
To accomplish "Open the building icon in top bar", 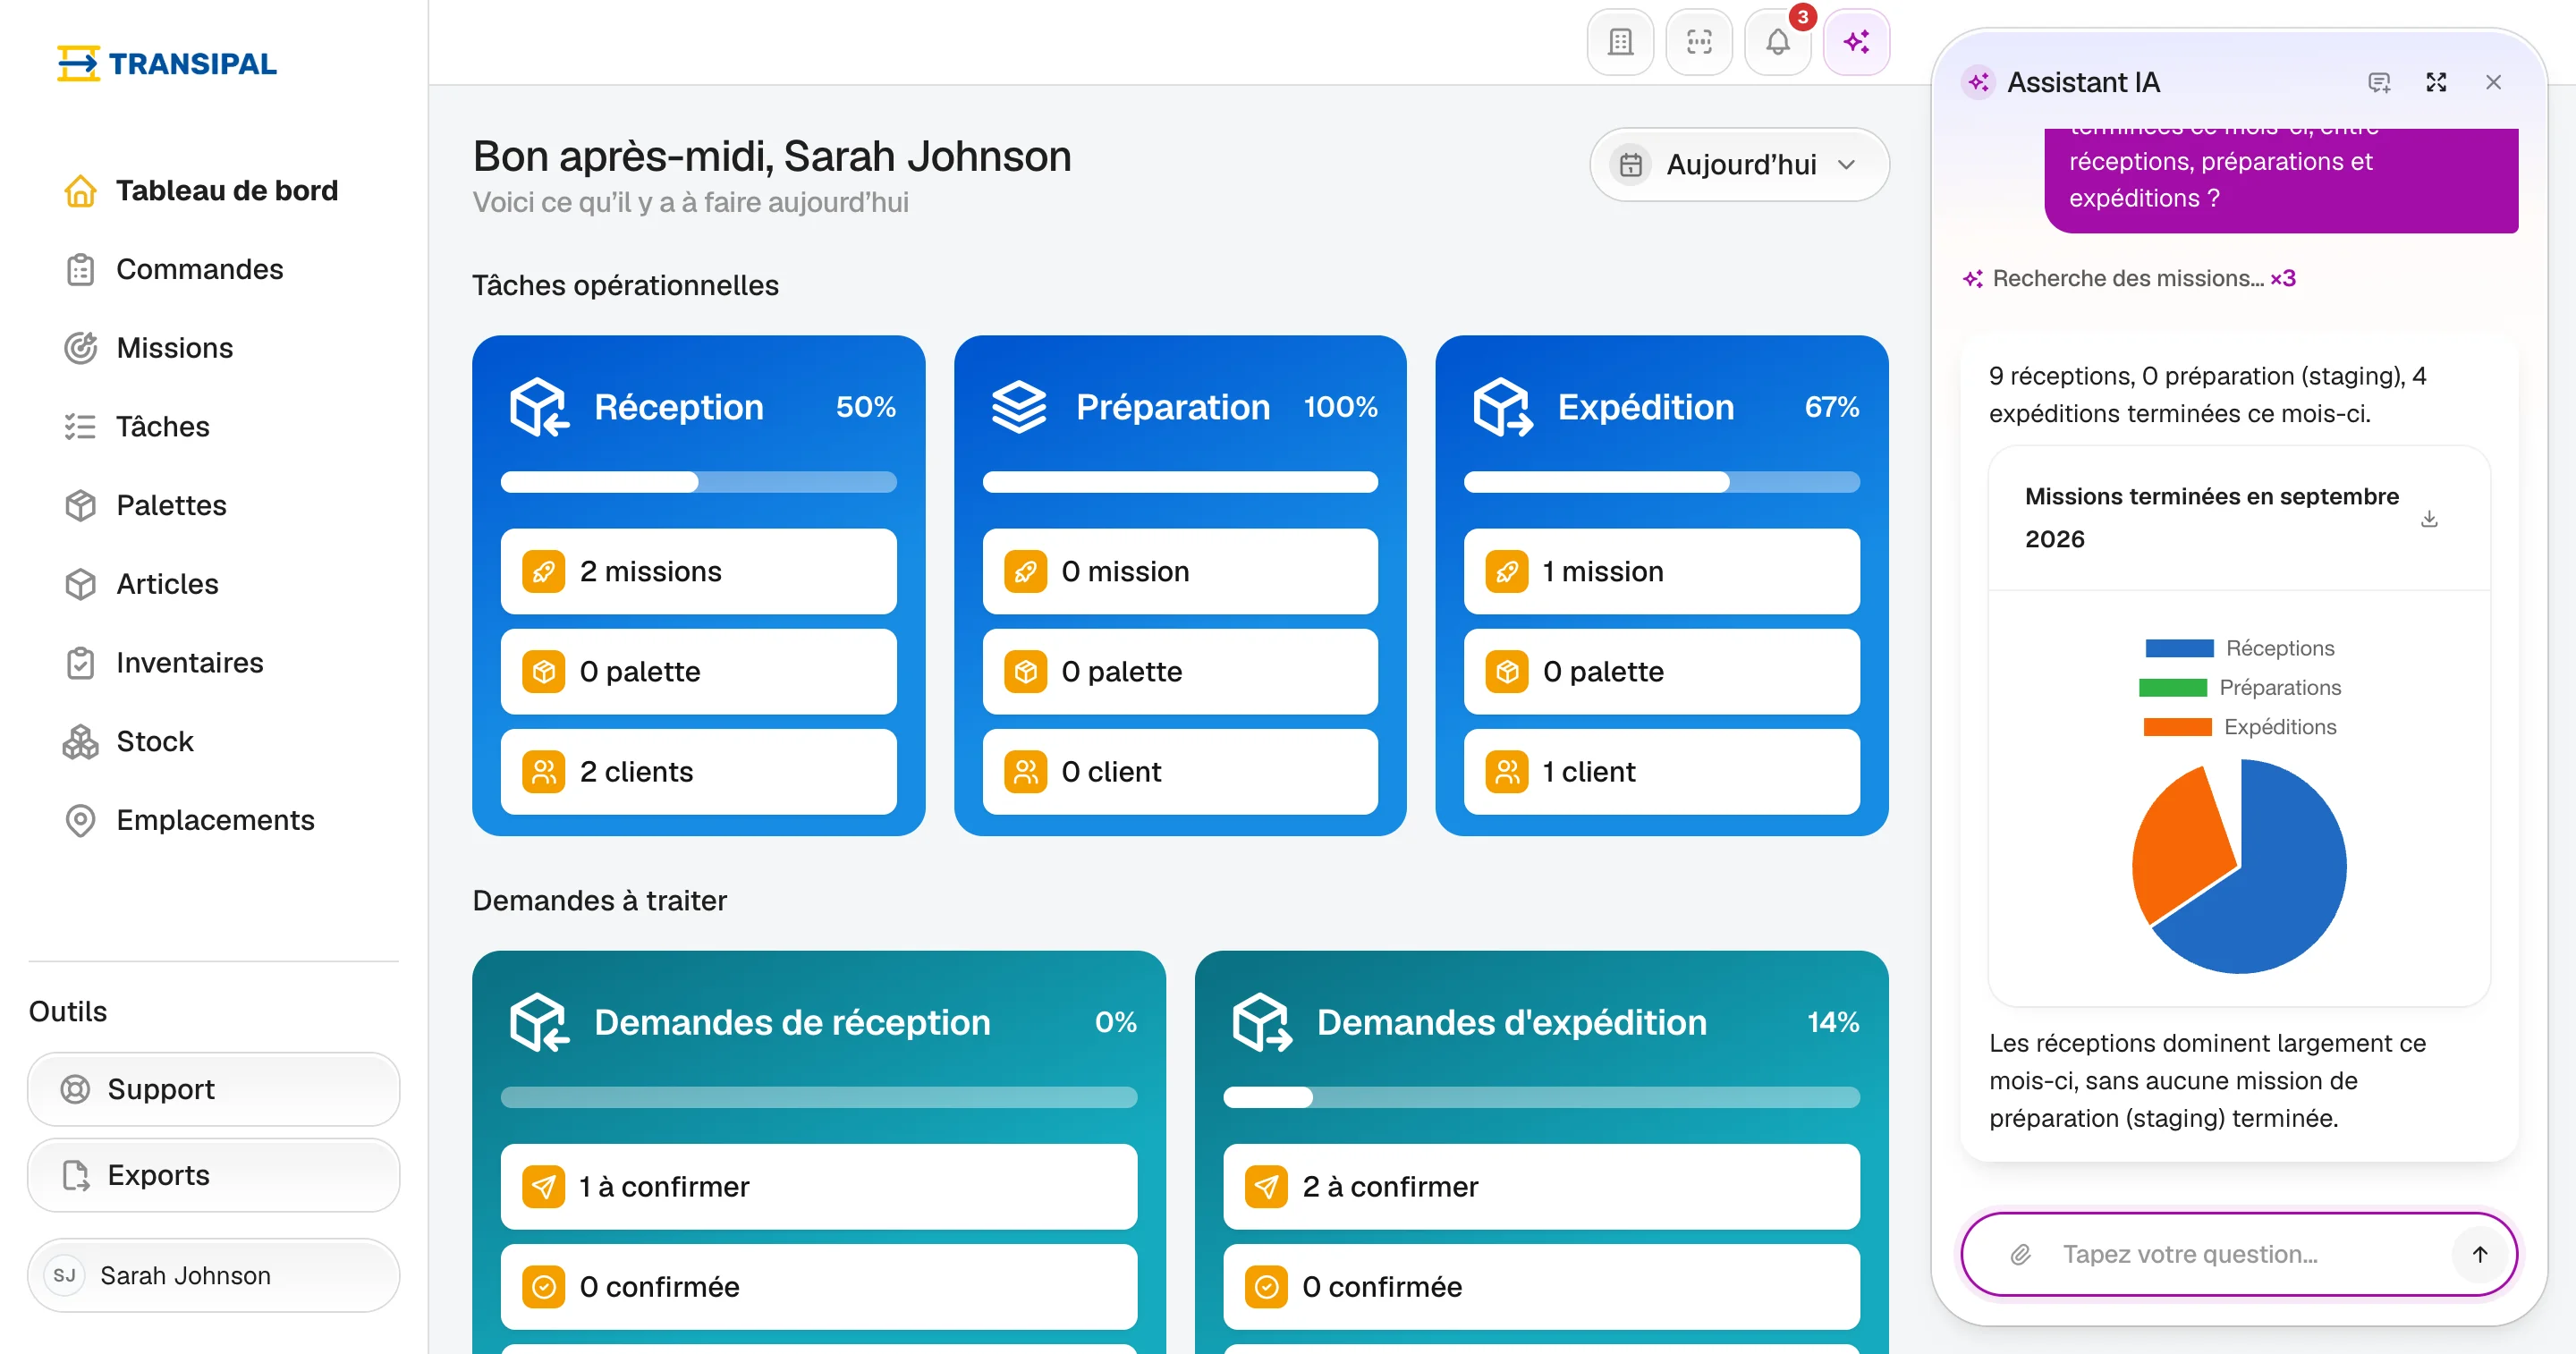I will coord(1620,42).
